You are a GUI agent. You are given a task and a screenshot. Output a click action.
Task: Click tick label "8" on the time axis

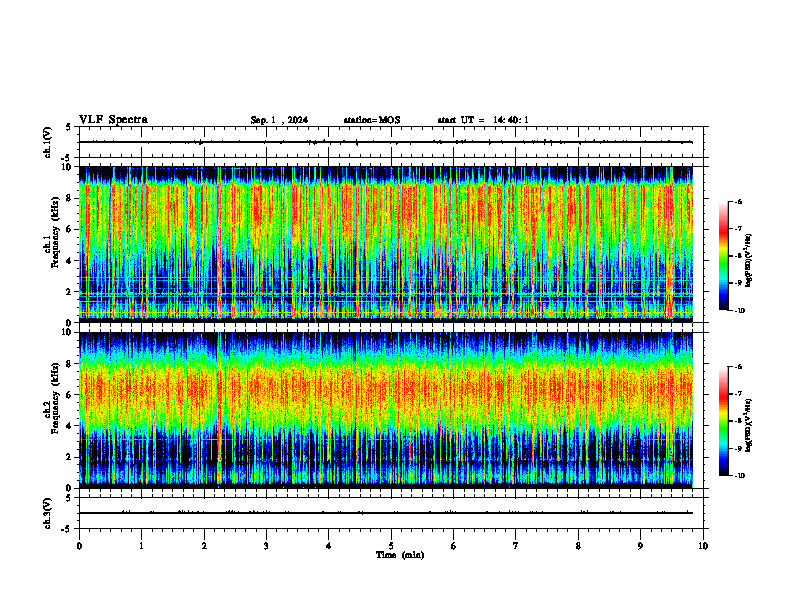tap(578, 546)
